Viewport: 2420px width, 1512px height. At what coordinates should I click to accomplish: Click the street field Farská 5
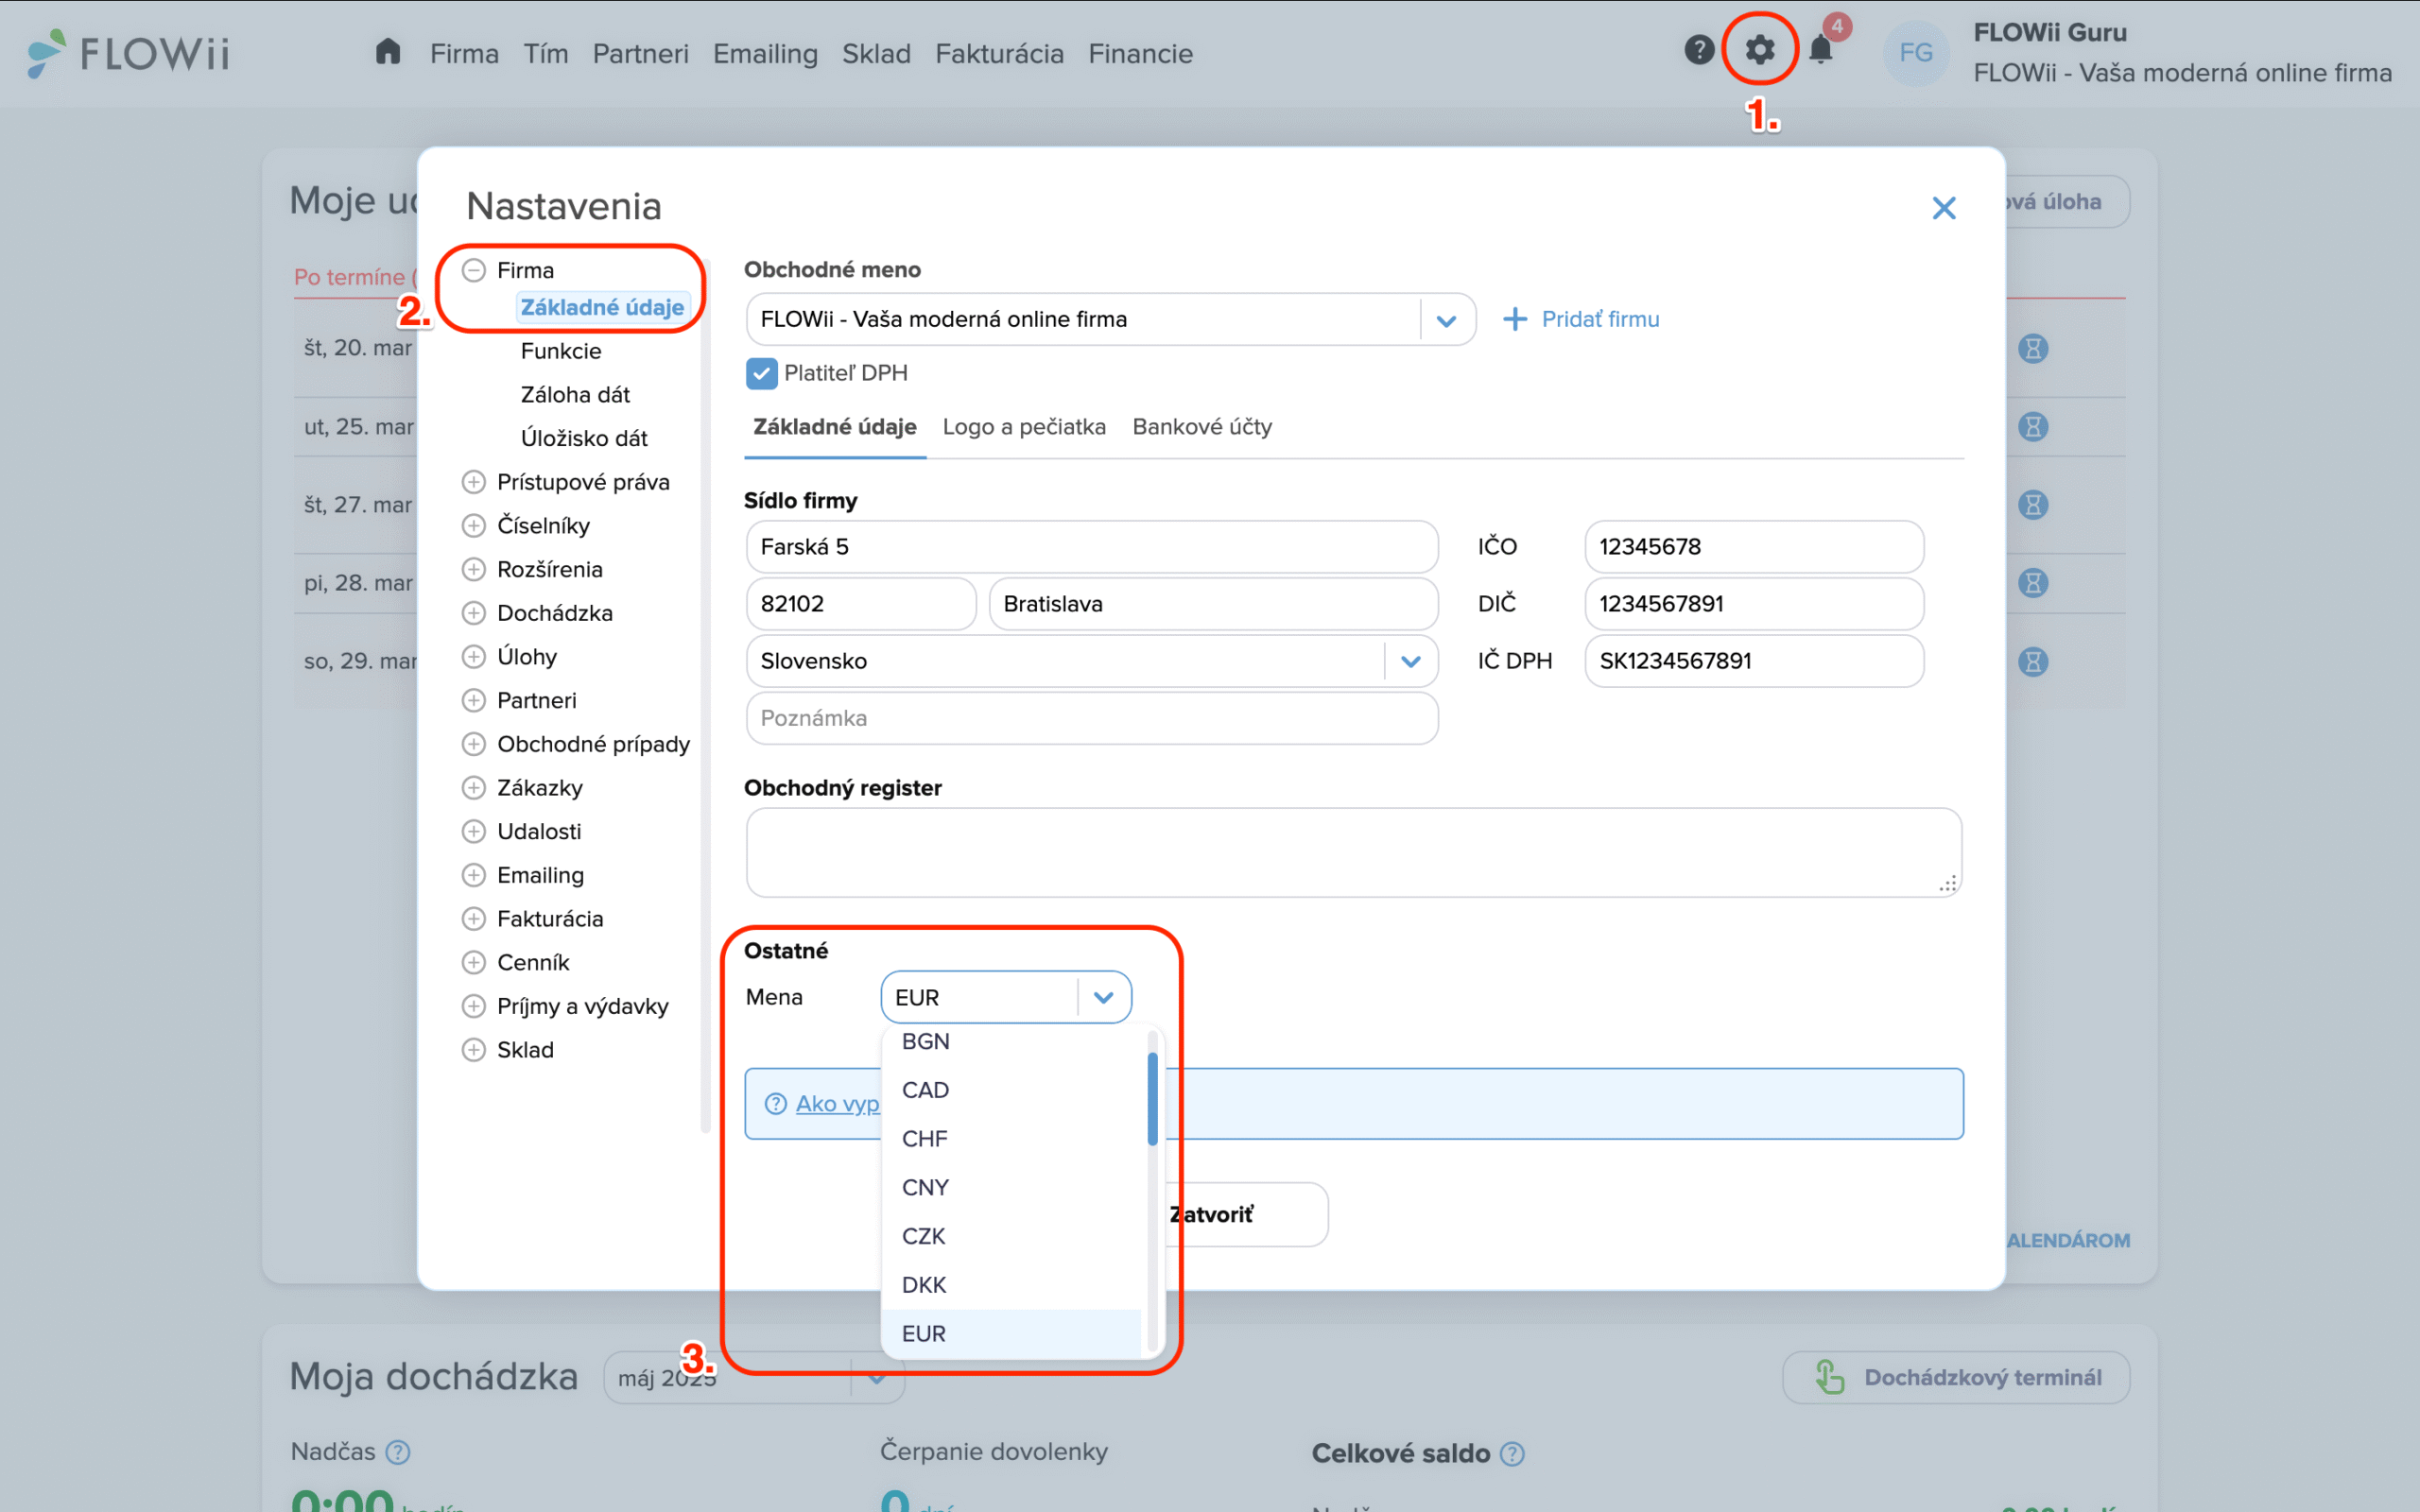point(1092,547)
